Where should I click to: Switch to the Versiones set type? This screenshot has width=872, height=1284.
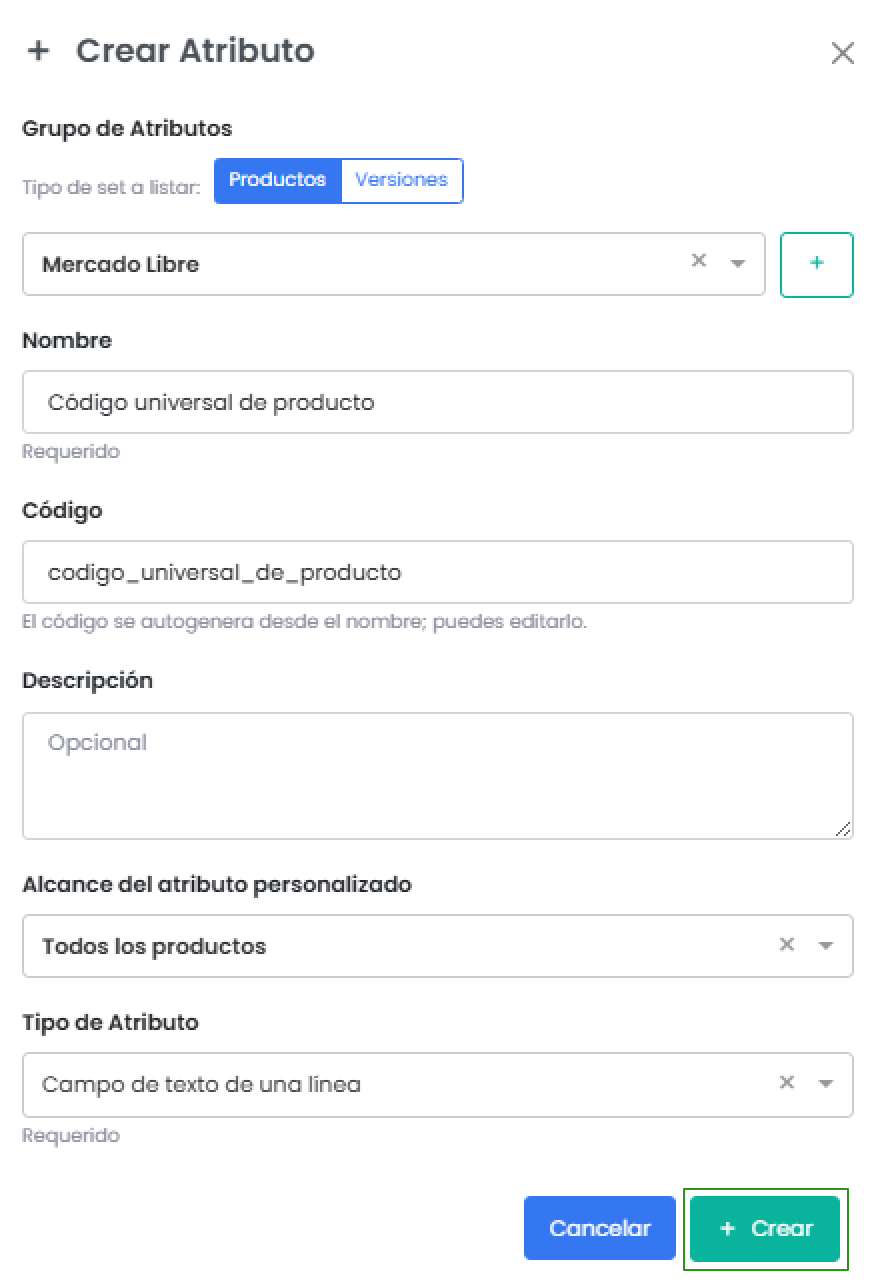pos(401,180)
